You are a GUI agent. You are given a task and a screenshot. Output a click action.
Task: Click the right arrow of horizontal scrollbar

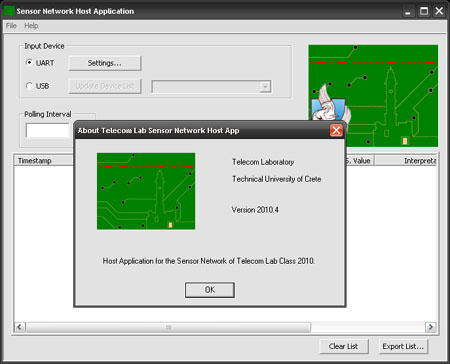pyautogui.click(x=430, y=327)
